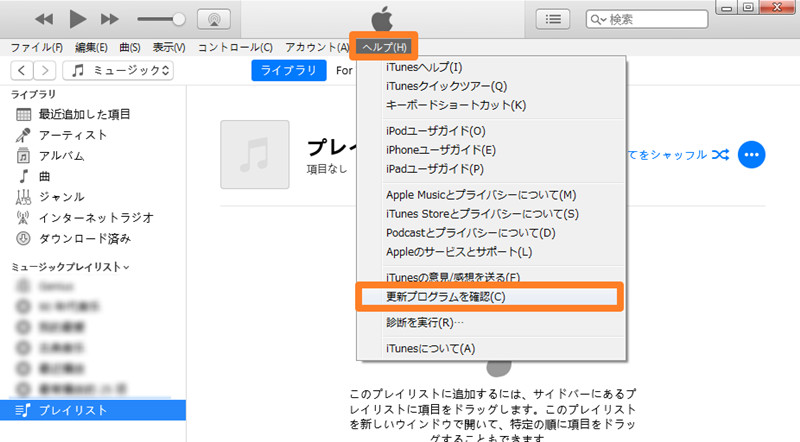Choose 更新プログラムを確認(C) menu item
Viewport: 800px width, 442px height.
point(490,297)
